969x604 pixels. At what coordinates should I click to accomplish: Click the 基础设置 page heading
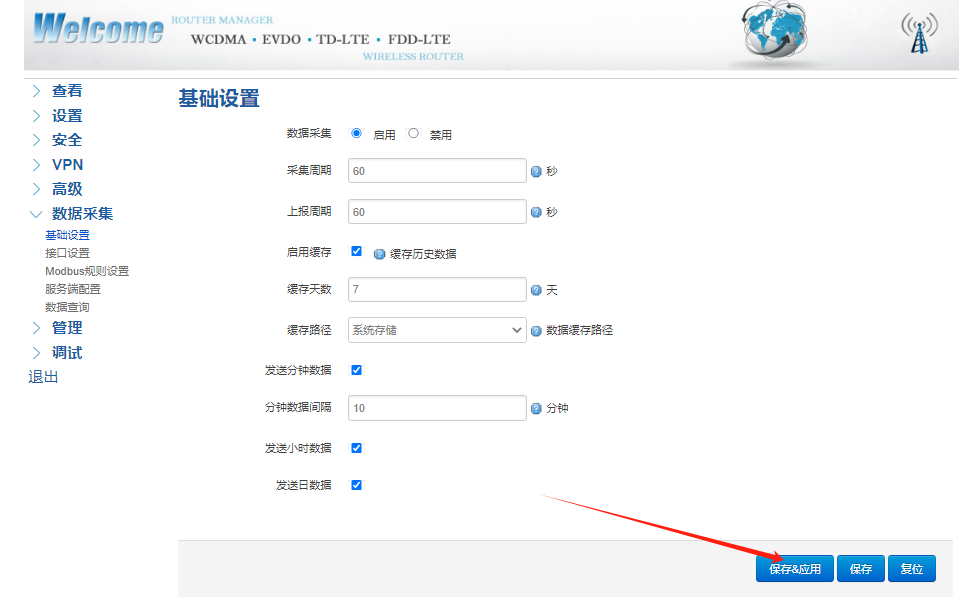pyautogui.click(x=219, y=98)
